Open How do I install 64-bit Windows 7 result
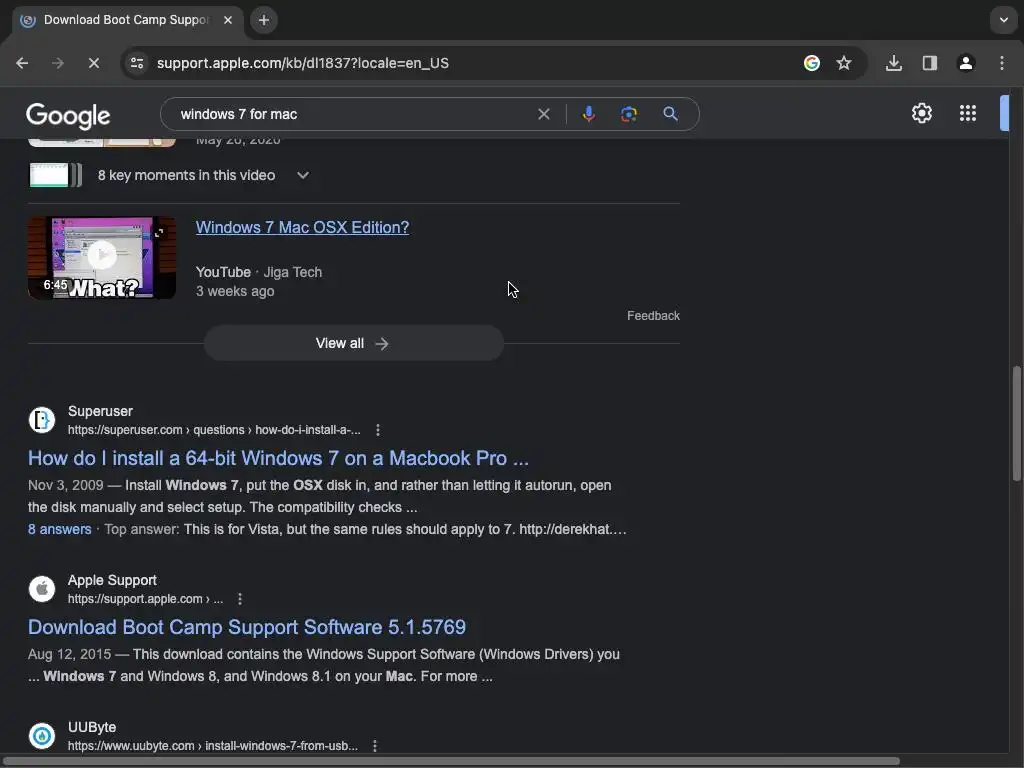This screenshot has width=1024, height=768. (278, 458)
